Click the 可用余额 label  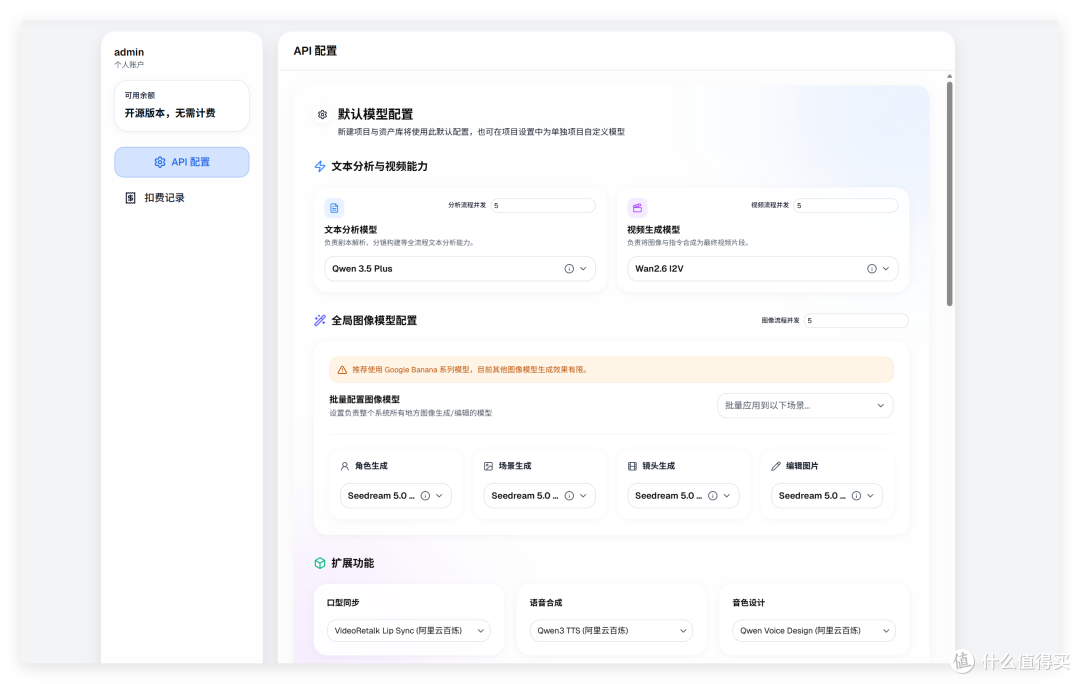click(x=140, y=96)
